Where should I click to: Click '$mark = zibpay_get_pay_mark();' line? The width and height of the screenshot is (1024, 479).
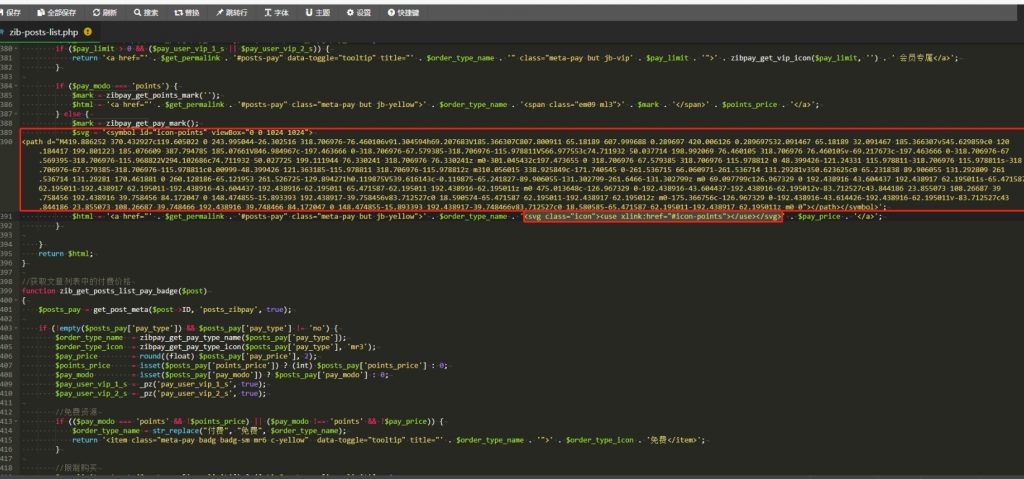(135, 122)
